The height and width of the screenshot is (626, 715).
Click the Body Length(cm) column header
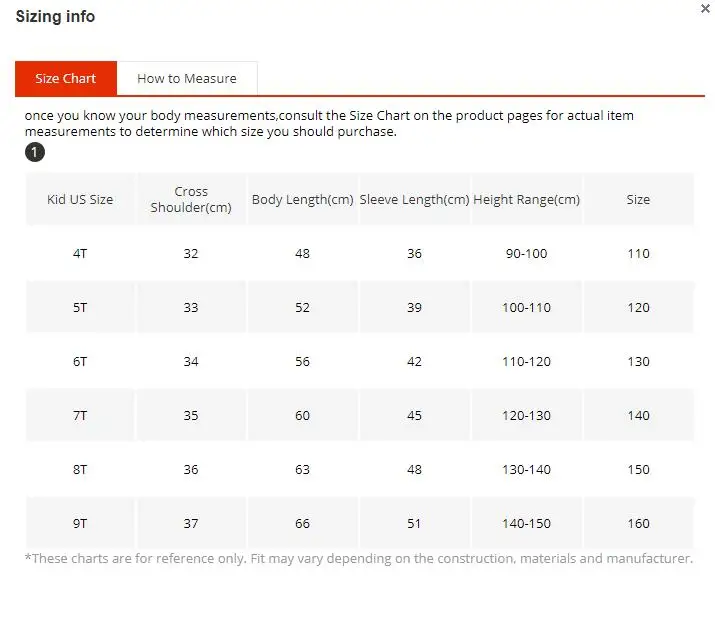tap(303, 199)
